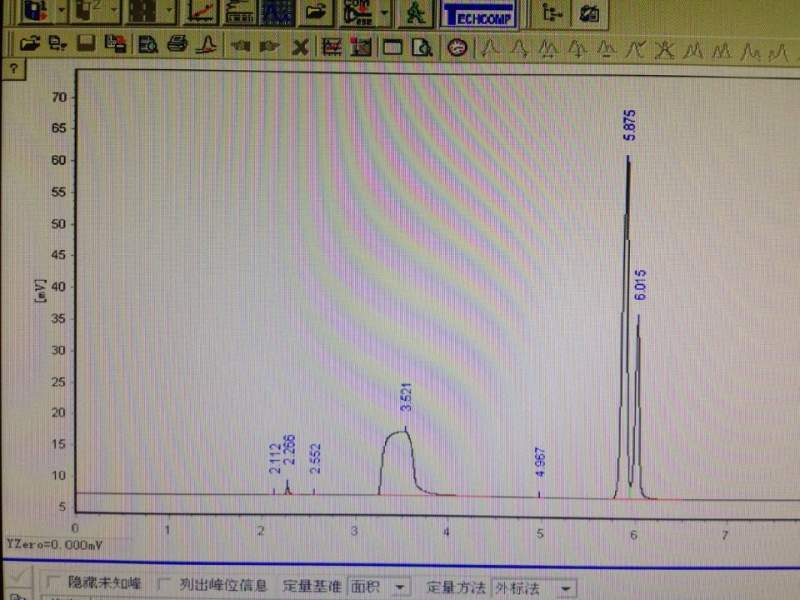Click the TECHCOMP logo button
Viewport: 800px width, 600px height.
479,15
